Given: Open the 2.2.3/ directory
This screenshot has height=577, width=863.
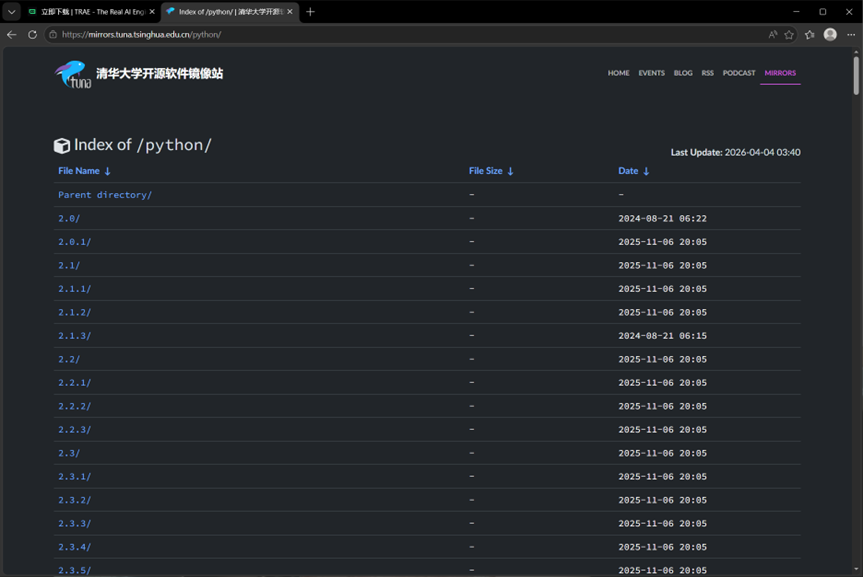Looking at the screenshot, I should pos(75,429).
